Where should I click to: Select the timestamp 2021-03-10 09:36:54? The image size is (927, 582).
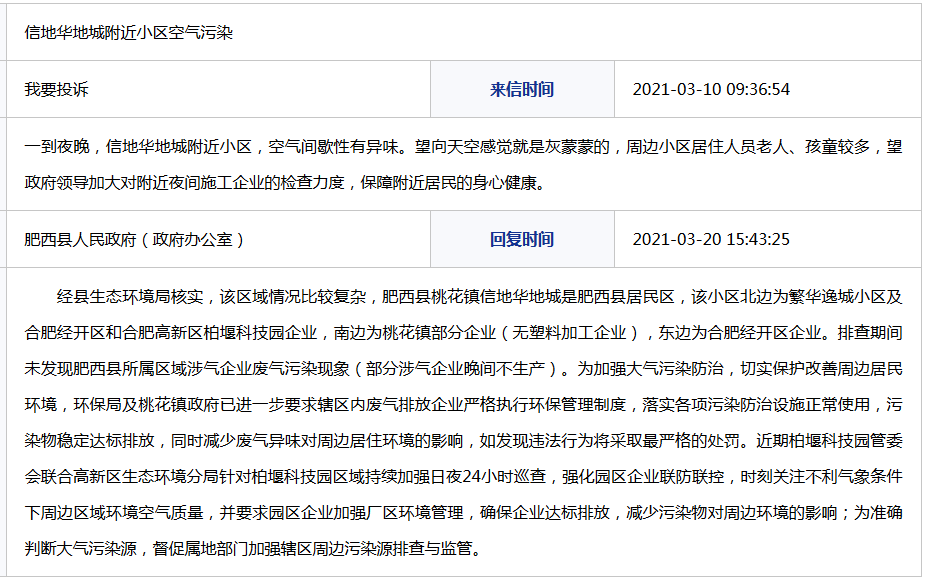tap(711, 89)
